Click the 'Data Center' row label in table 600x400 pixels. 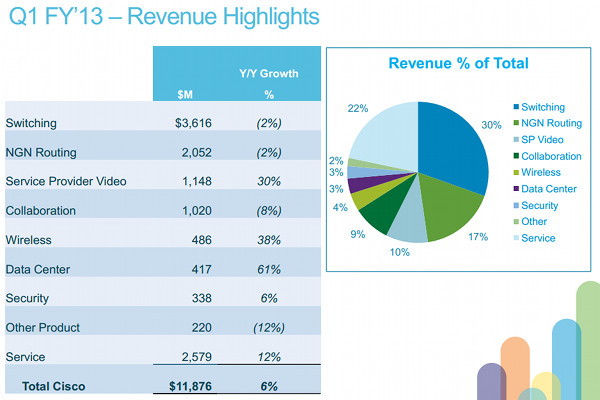pyautogui.click(x=38, y=269)
